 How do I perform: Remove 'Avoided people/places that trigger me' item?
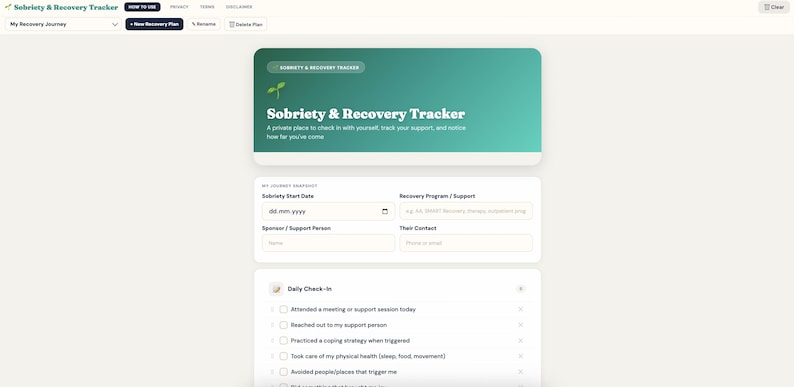tap(521, 372)
